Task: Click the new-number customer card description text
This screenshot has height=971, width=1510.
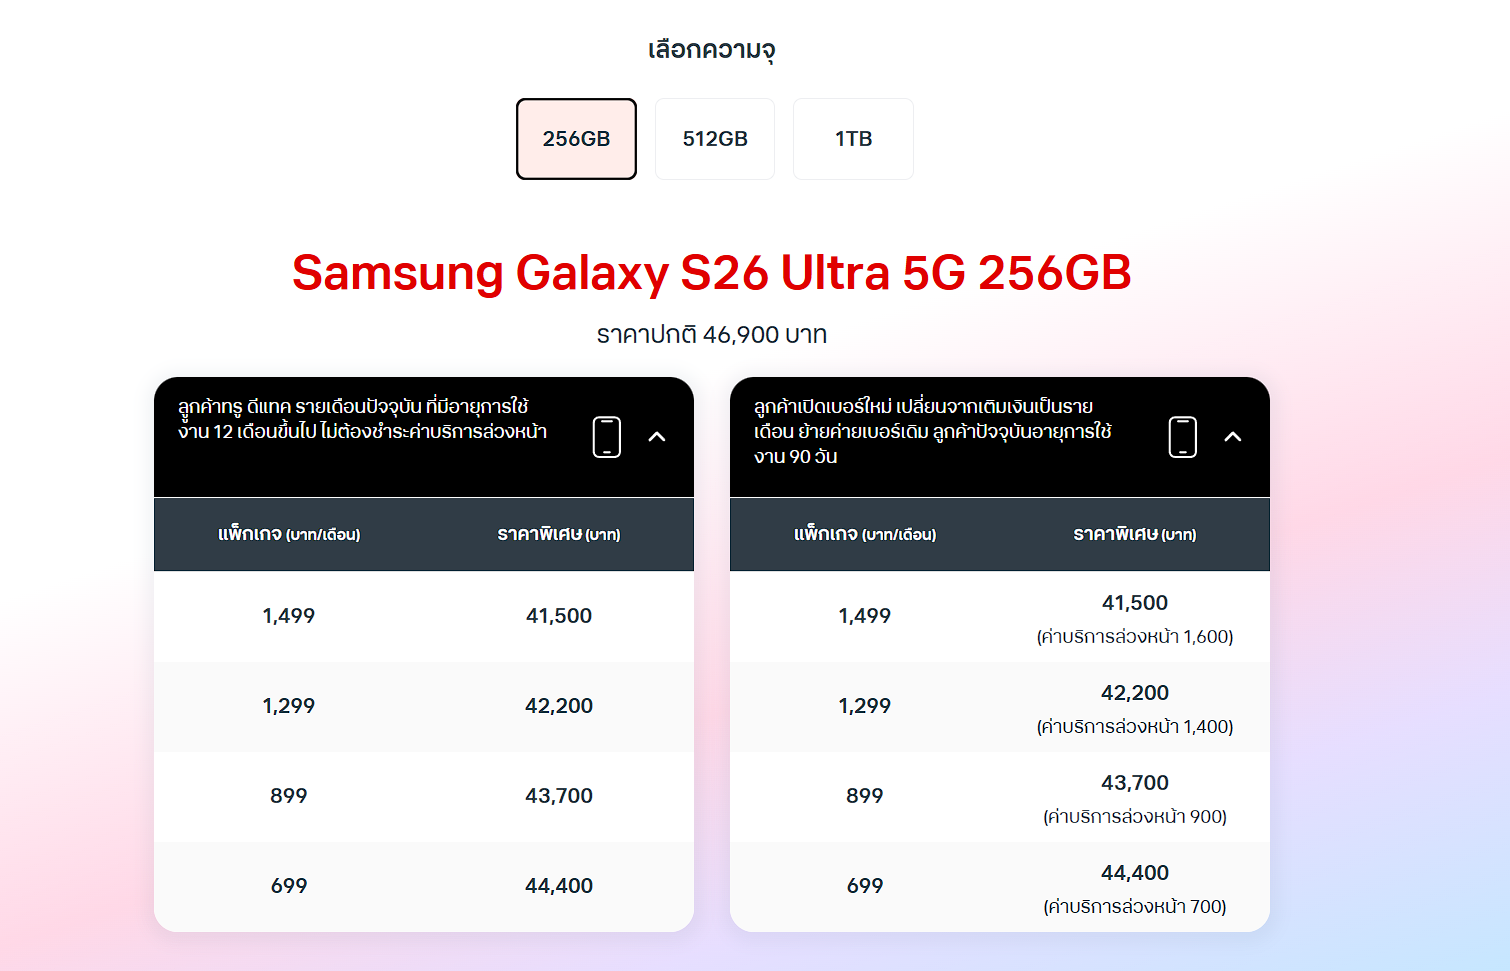Action: (x=932, y=431)
